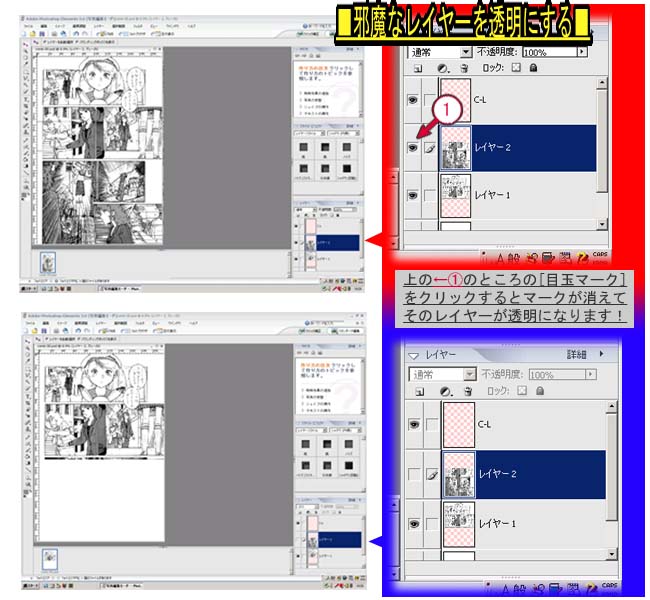Click the layer list scroll-down arrow in red-framed panel
Image resolution: width=650 pixels, height=600 pixels.
click(601, 224)
